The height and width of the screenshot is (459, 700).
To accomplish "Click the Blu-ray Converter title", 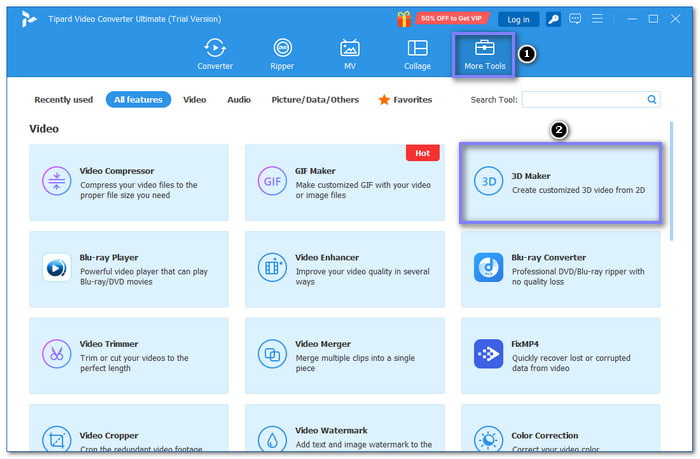I will pyautogui.click(x=549, y=258).
